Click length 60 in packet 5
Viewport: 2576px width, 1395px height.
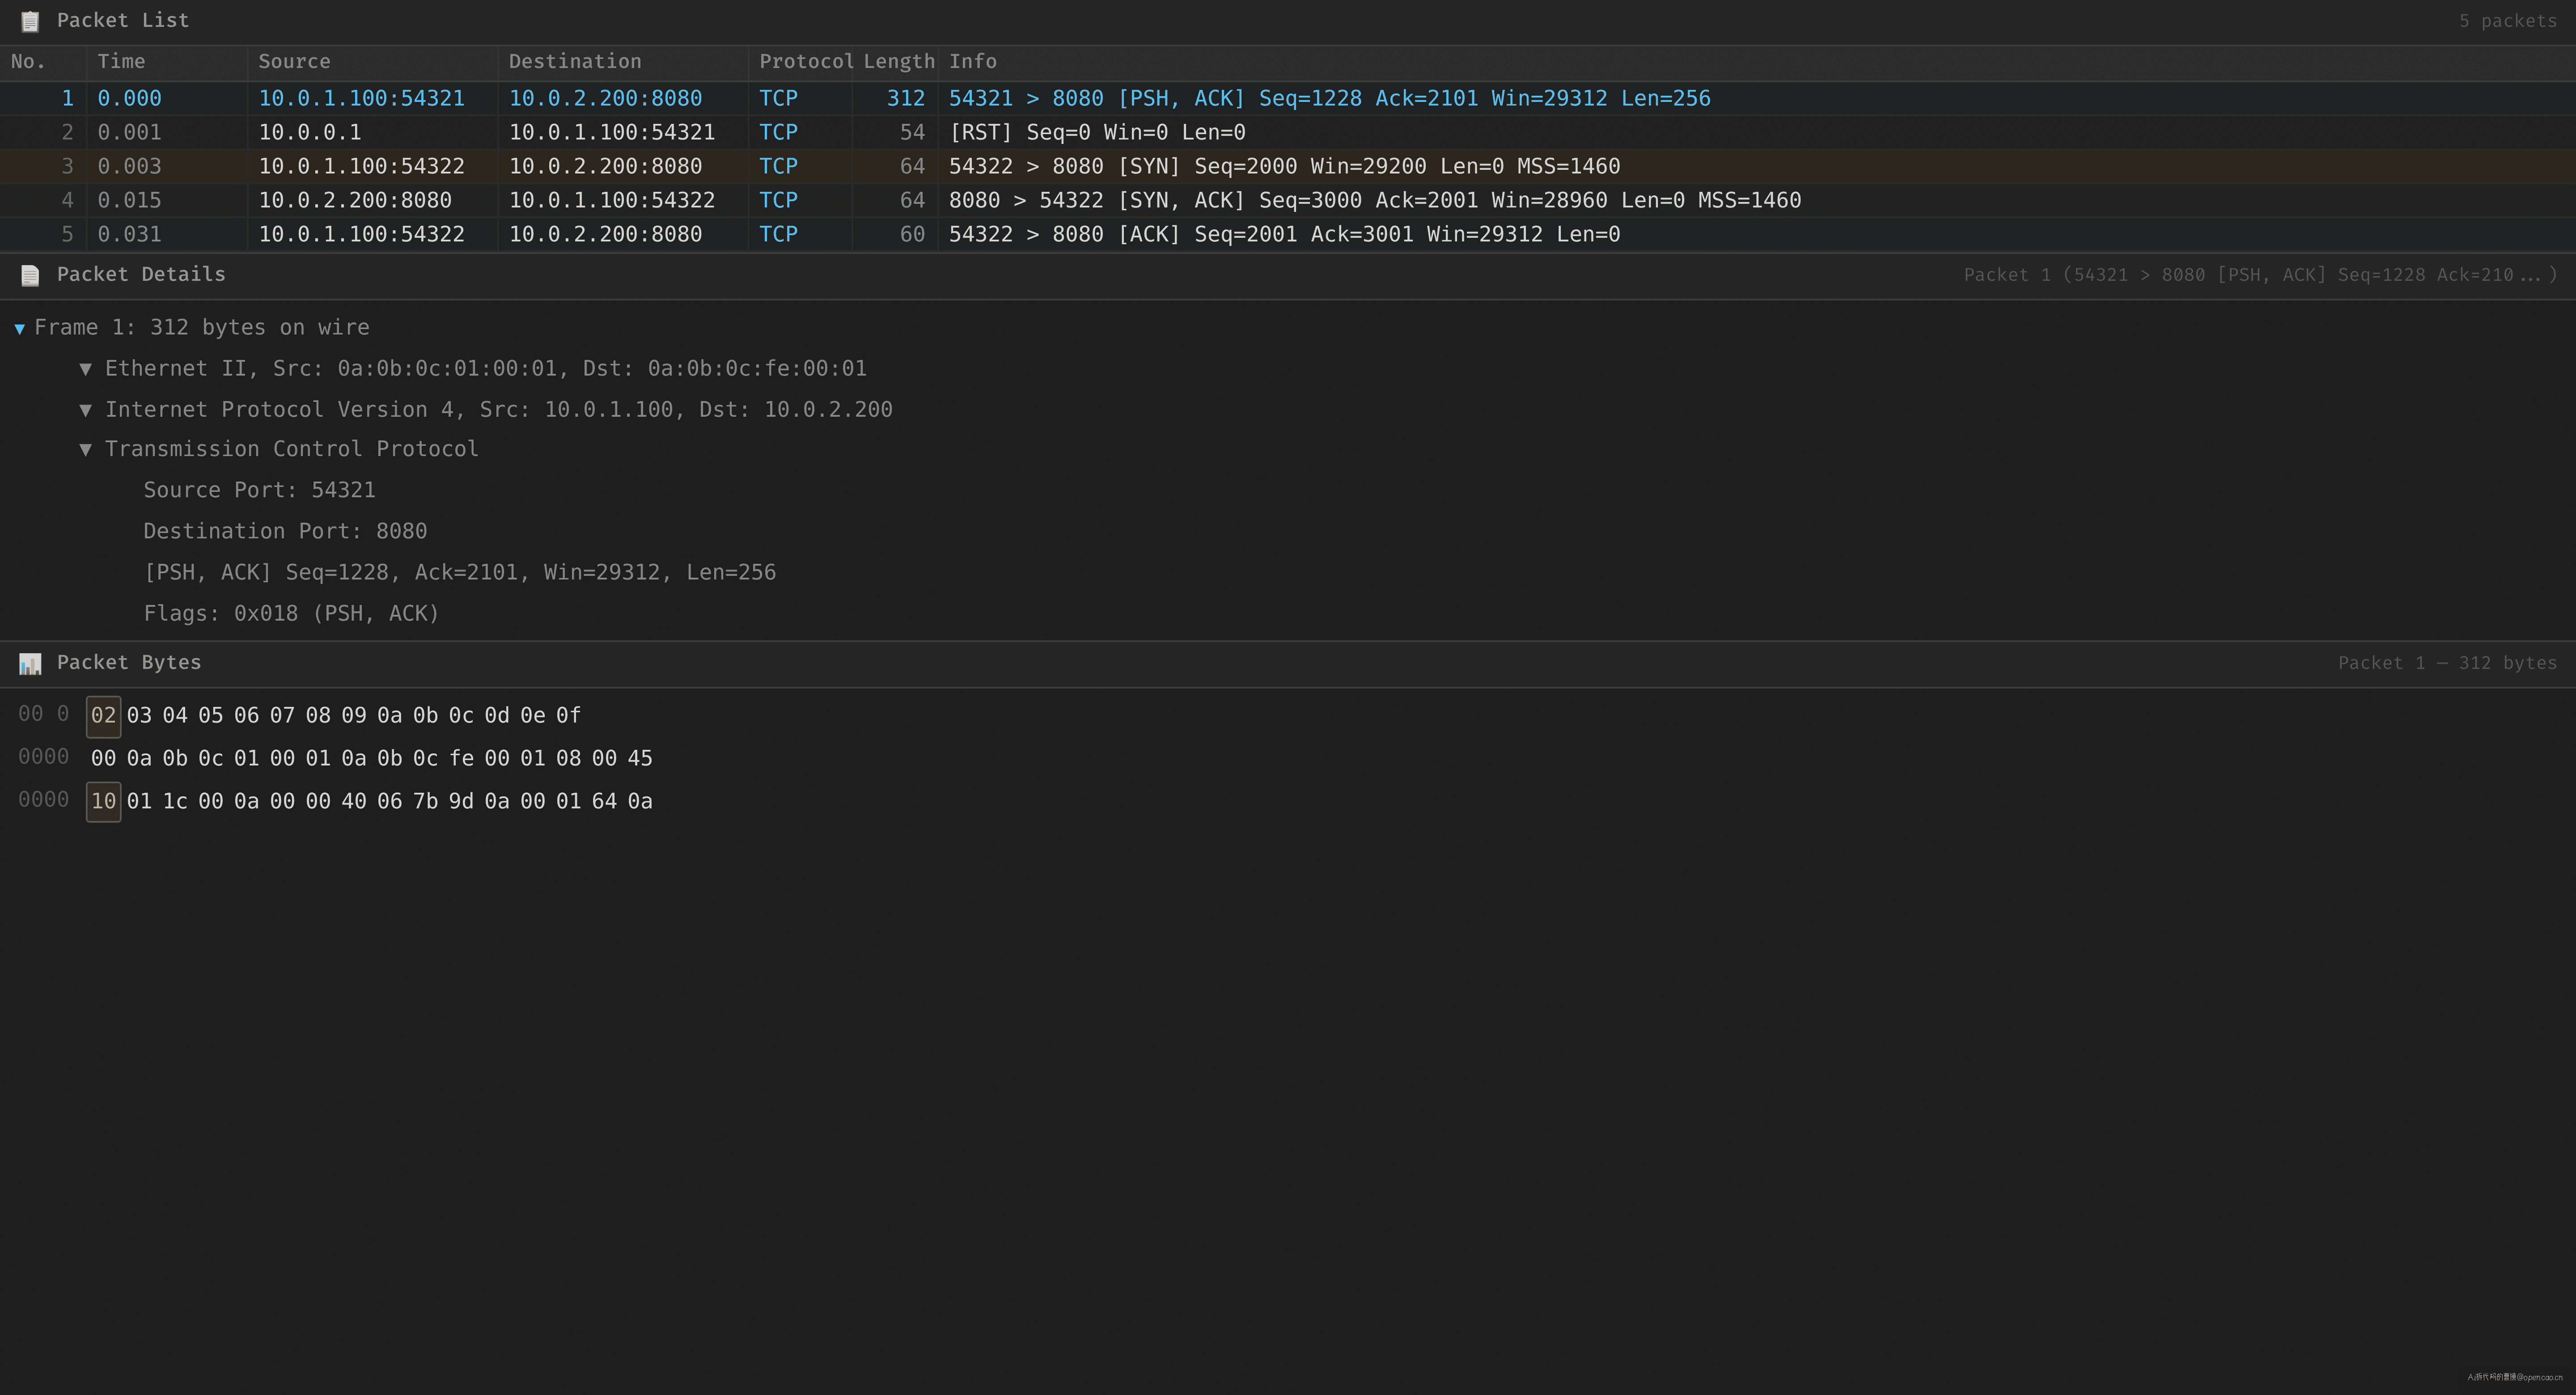912,234
